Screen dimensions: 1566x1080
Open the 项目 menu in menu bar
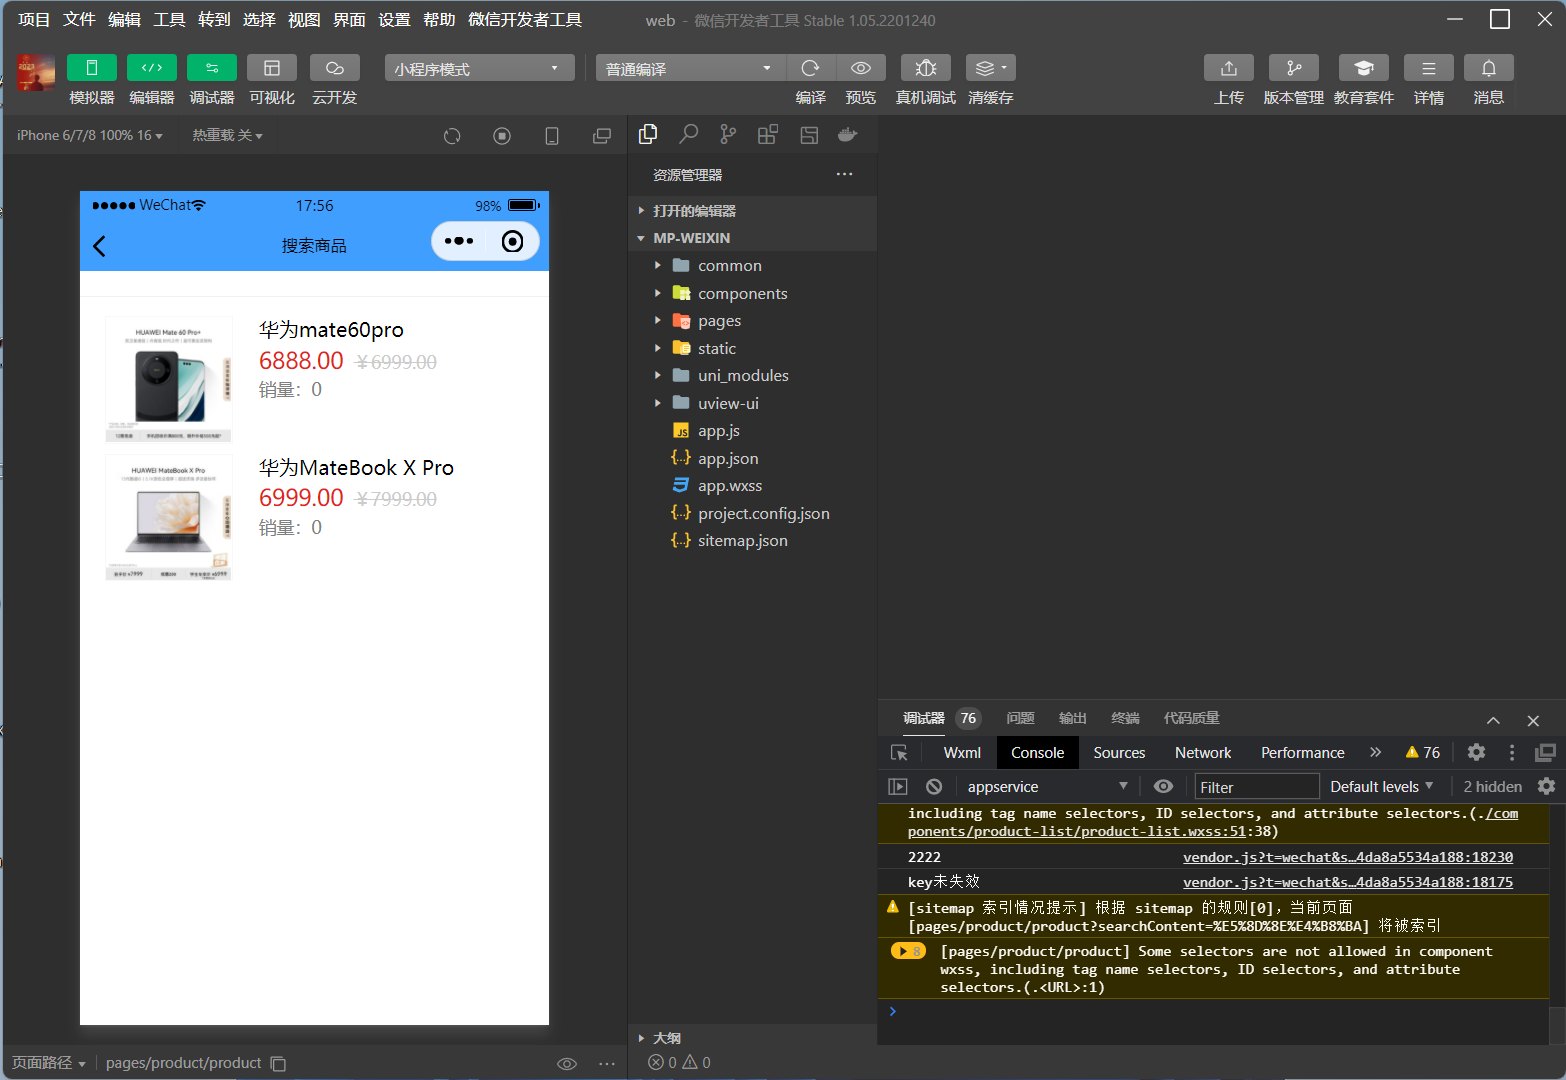34,20
